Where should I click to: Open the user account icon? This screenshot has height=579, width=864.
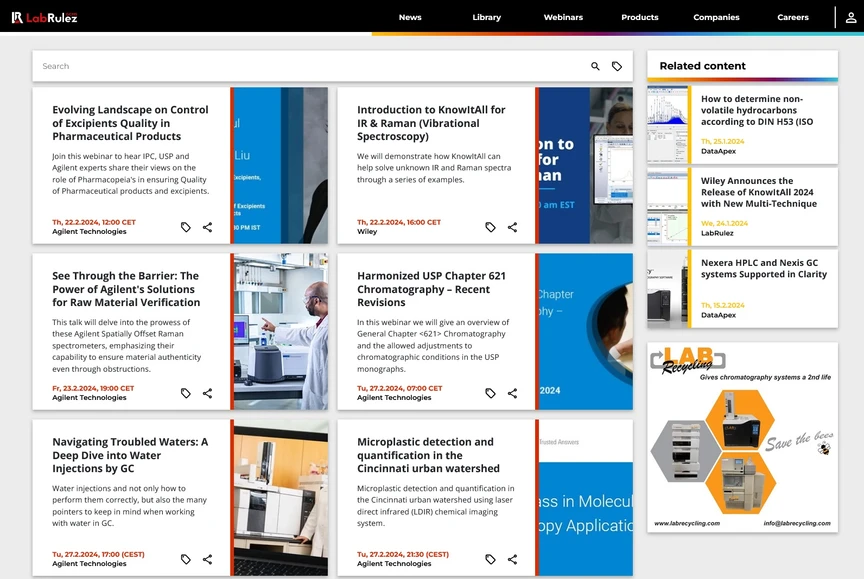(851, 18)
